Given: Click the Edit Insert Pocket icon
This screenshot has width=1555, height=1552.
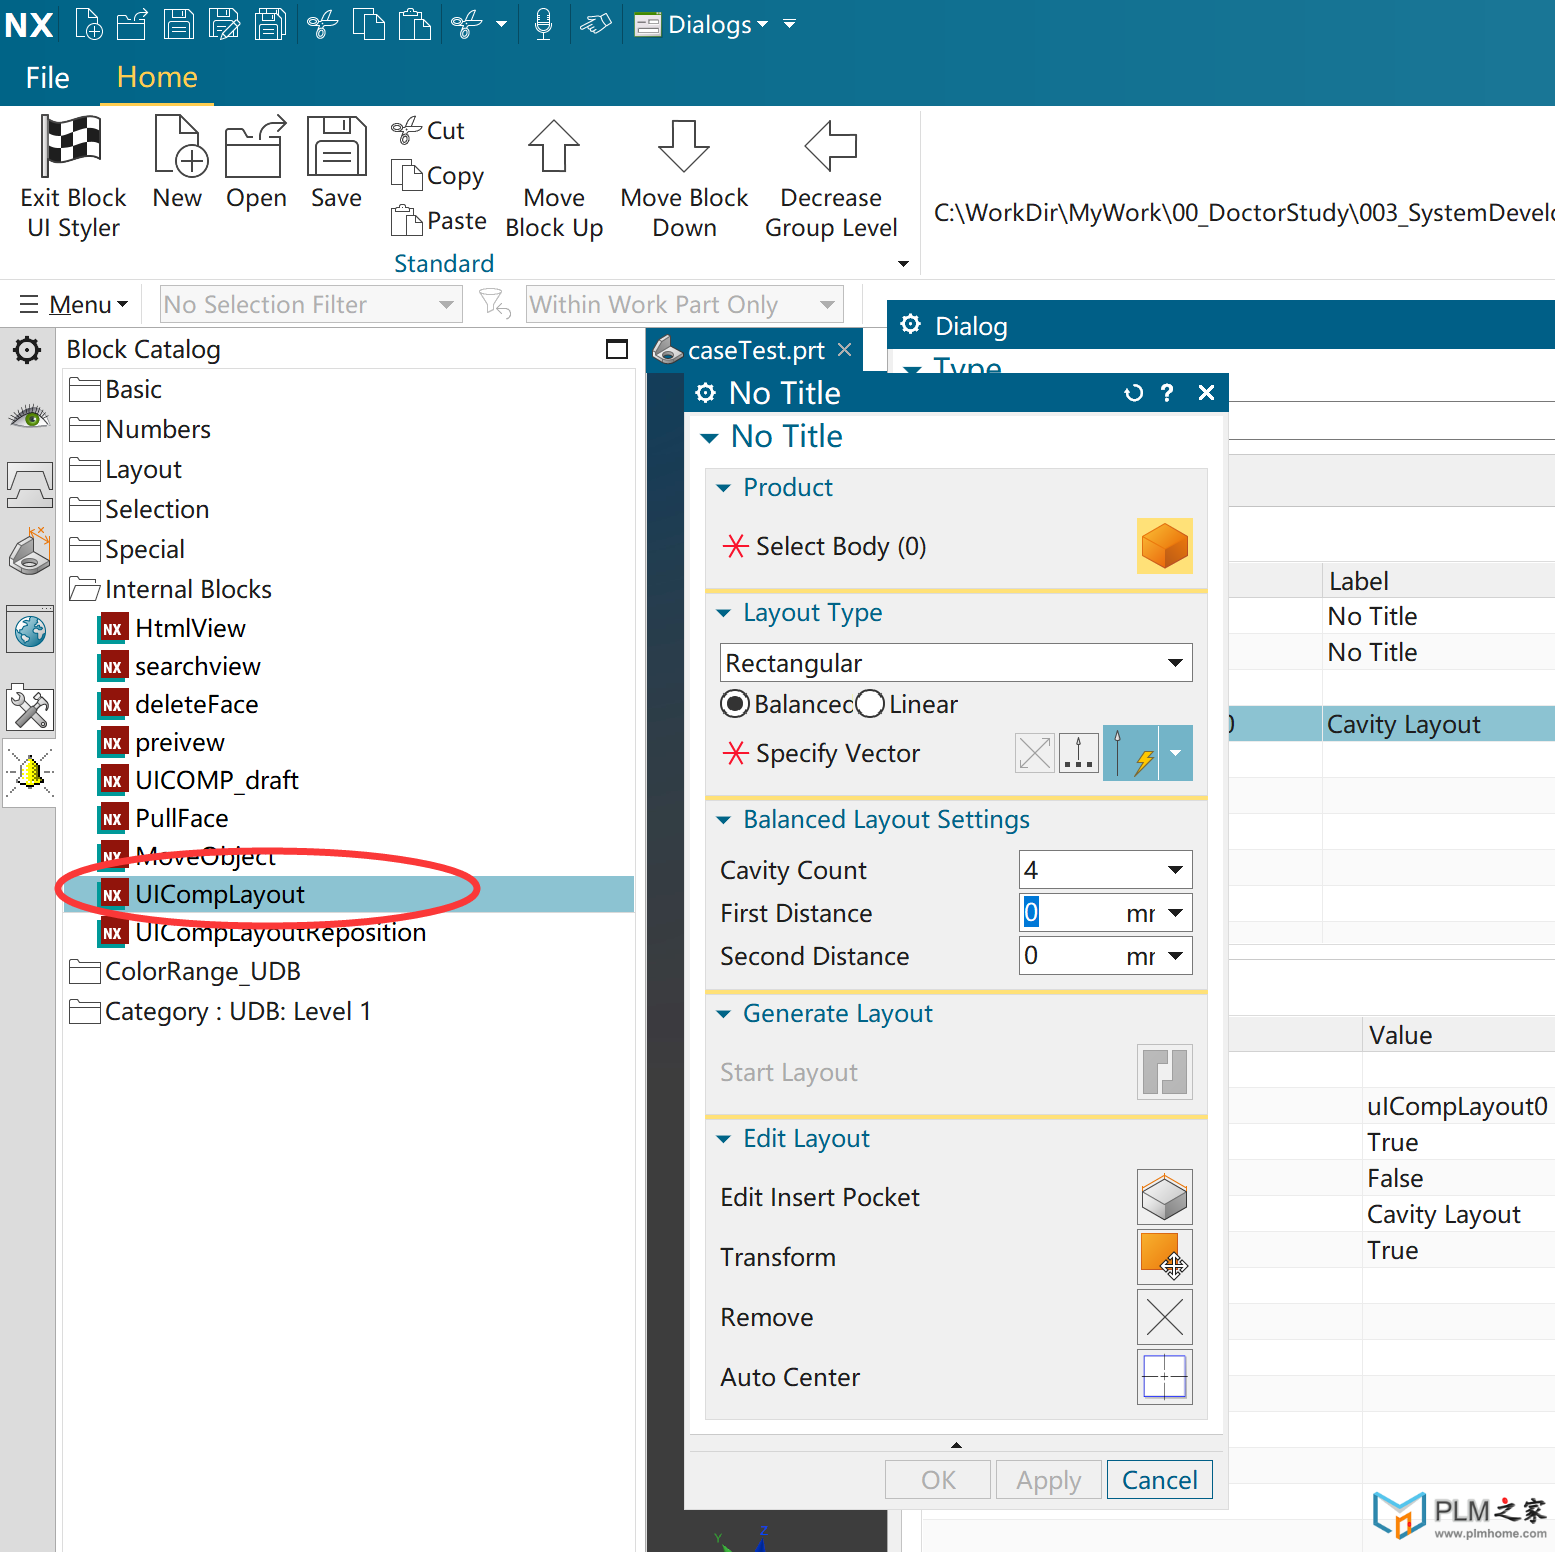Looking at the screenshot, I should click(1164, 1197).
